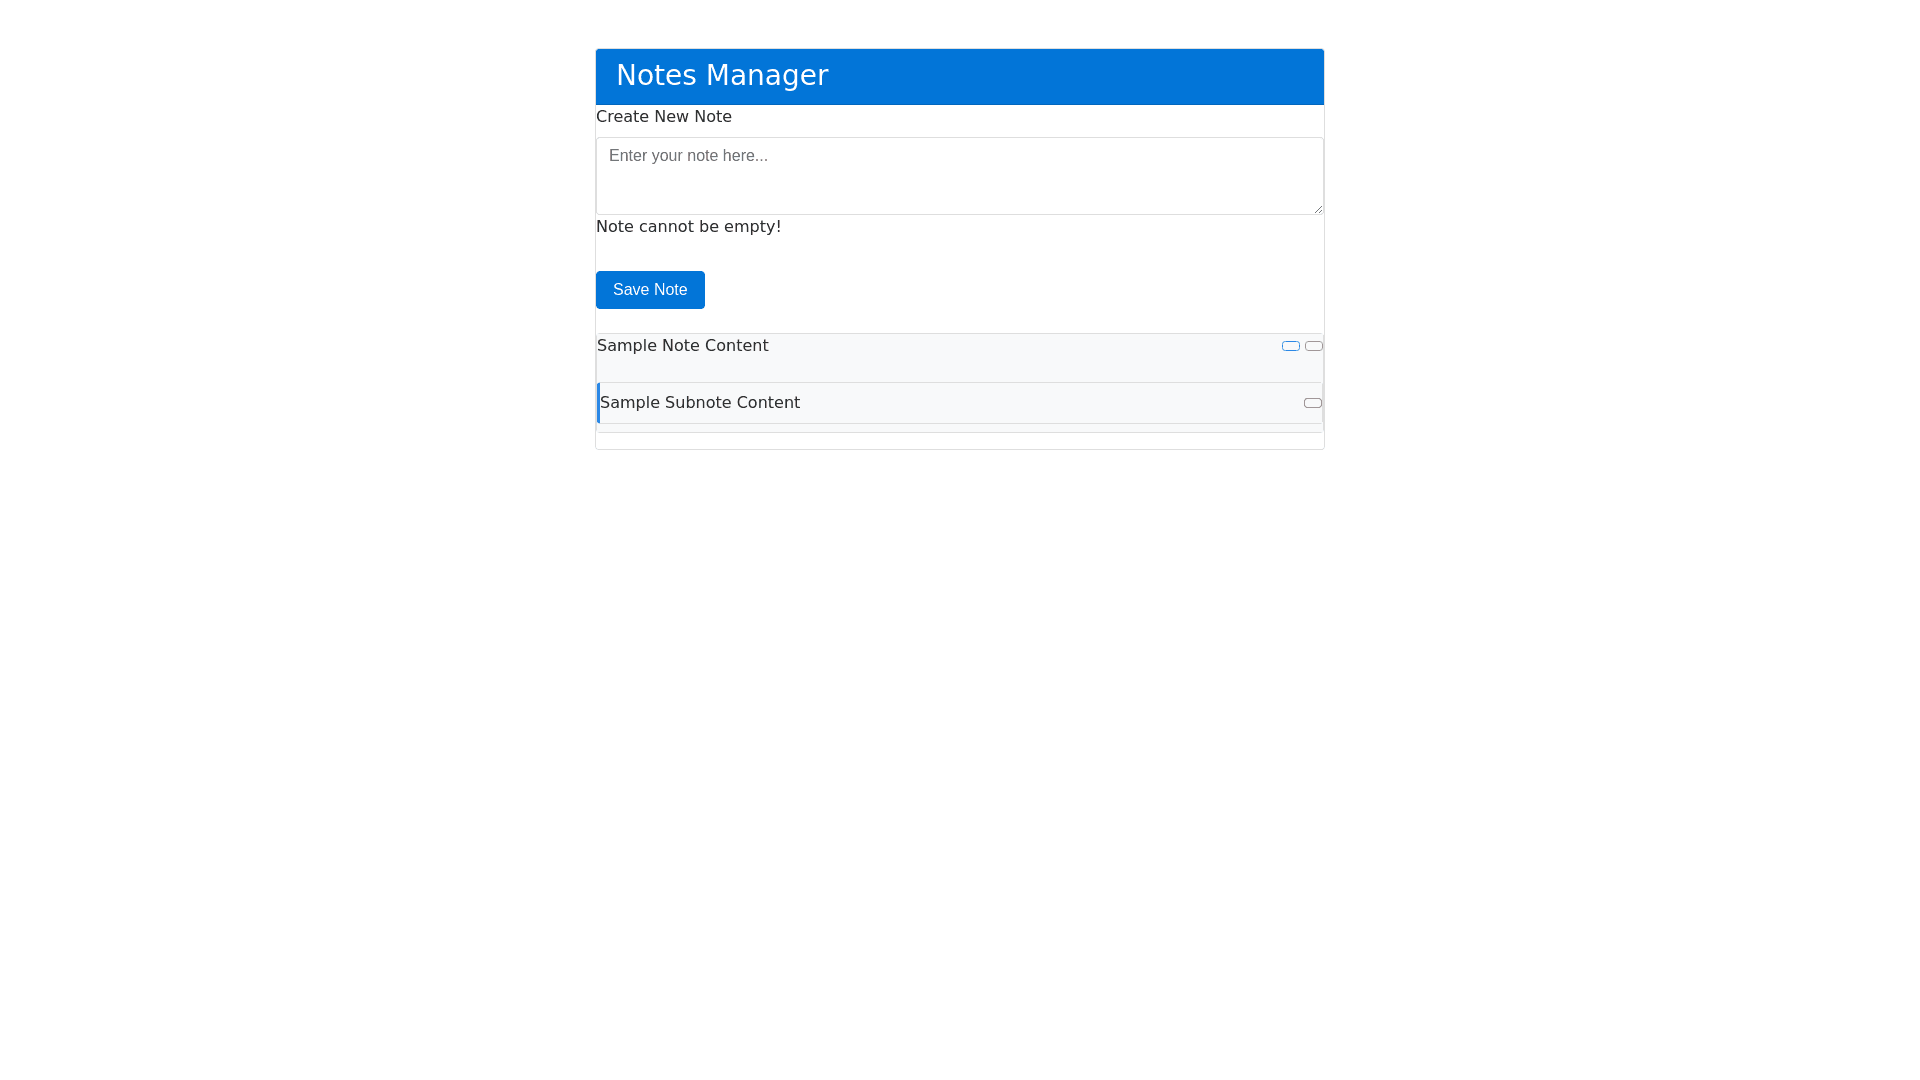Screen dimensions: 1920x1080
Task: Click the 'Create New Note' label
Action: (x=664, y=117)
